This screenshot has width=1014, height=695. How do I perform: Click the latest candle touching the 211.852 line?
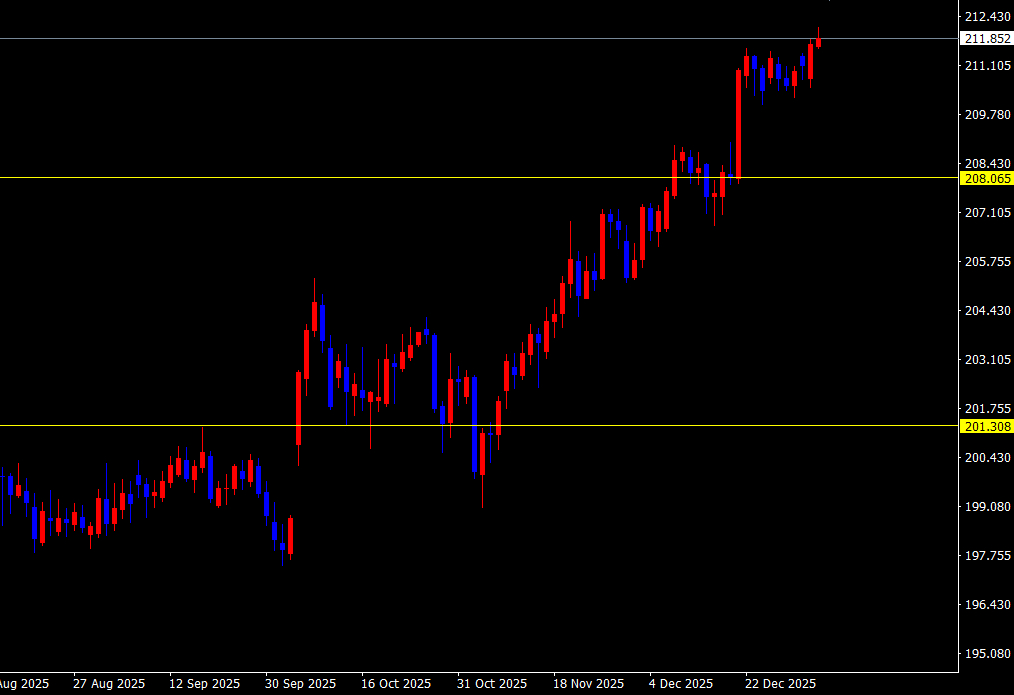pyautogui.click(x=819, y=42)
